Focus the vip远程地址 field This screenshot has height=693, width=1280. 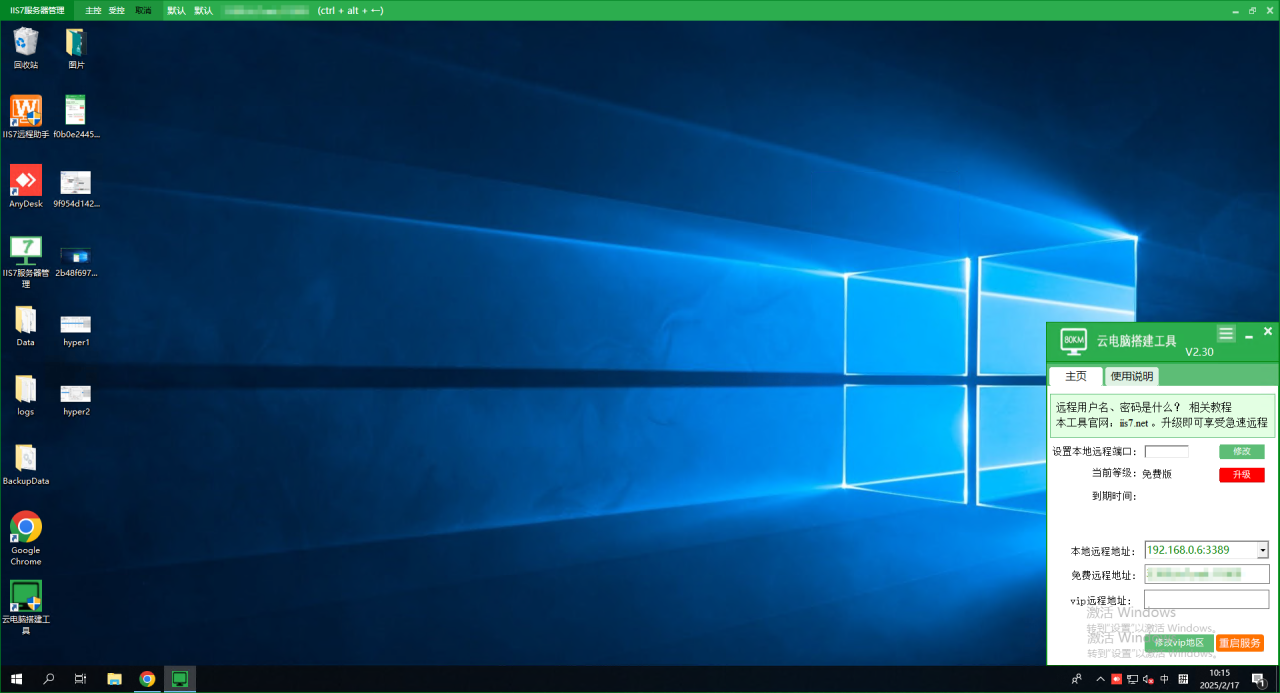pyautogui.click(x=1207, y=599)
